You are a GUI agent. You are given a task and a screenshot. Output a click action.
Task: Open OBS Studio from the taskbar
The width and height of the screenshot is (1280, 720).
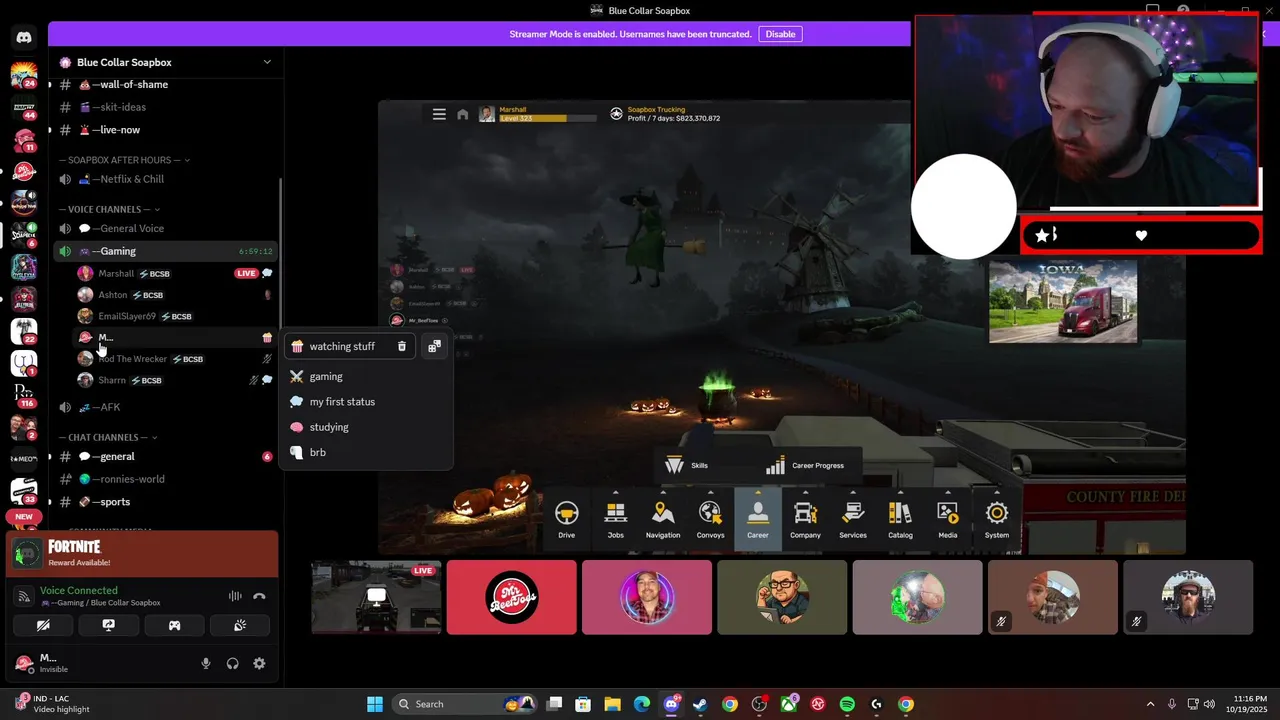point(759,704)
